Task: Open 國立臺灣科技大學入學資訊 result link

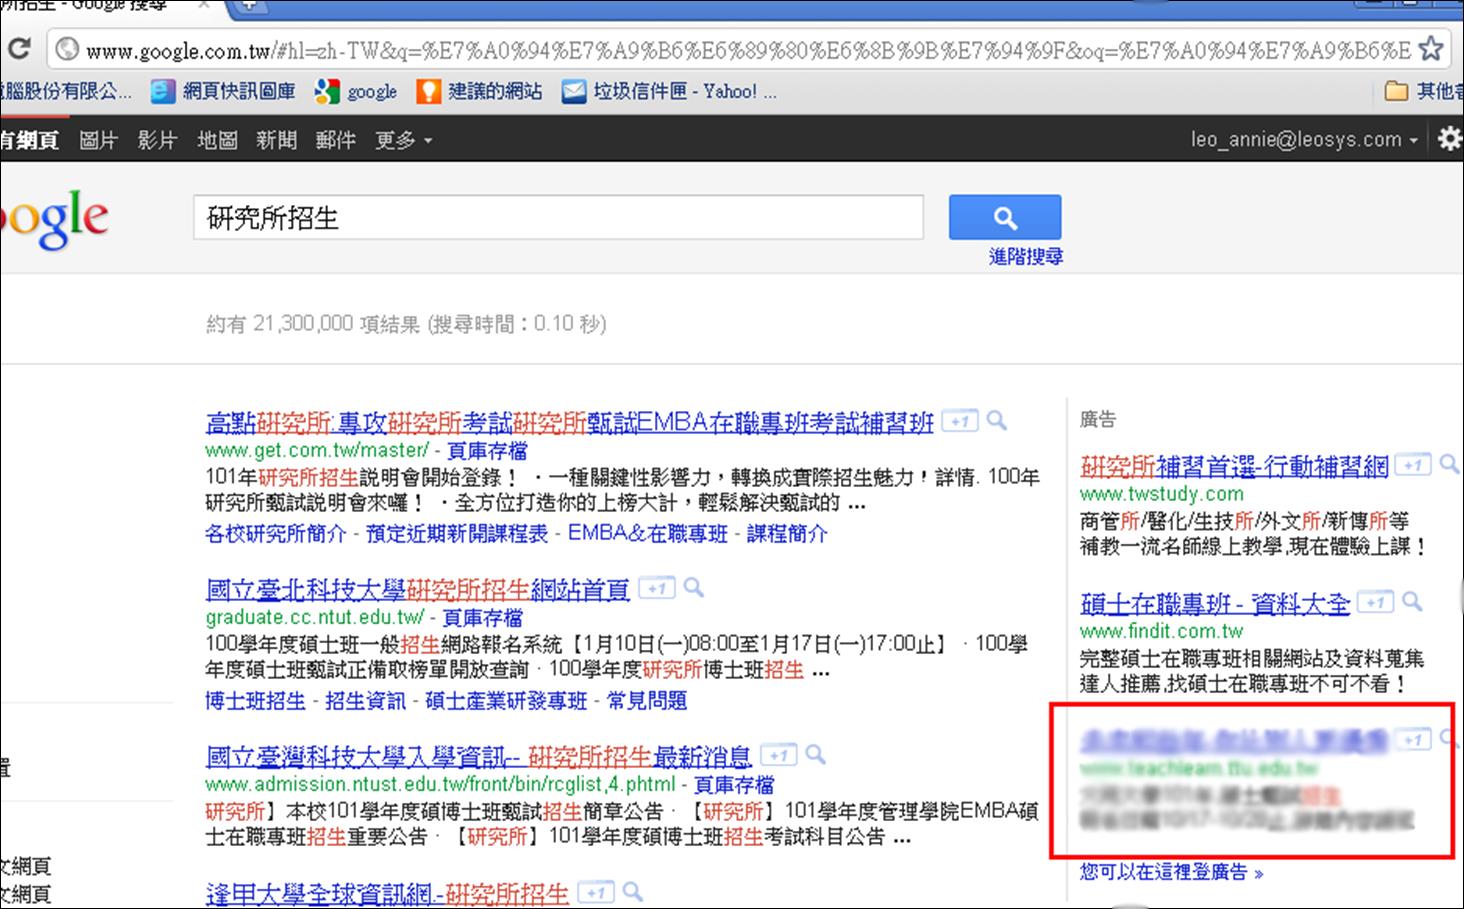Action: click(478, 756)
